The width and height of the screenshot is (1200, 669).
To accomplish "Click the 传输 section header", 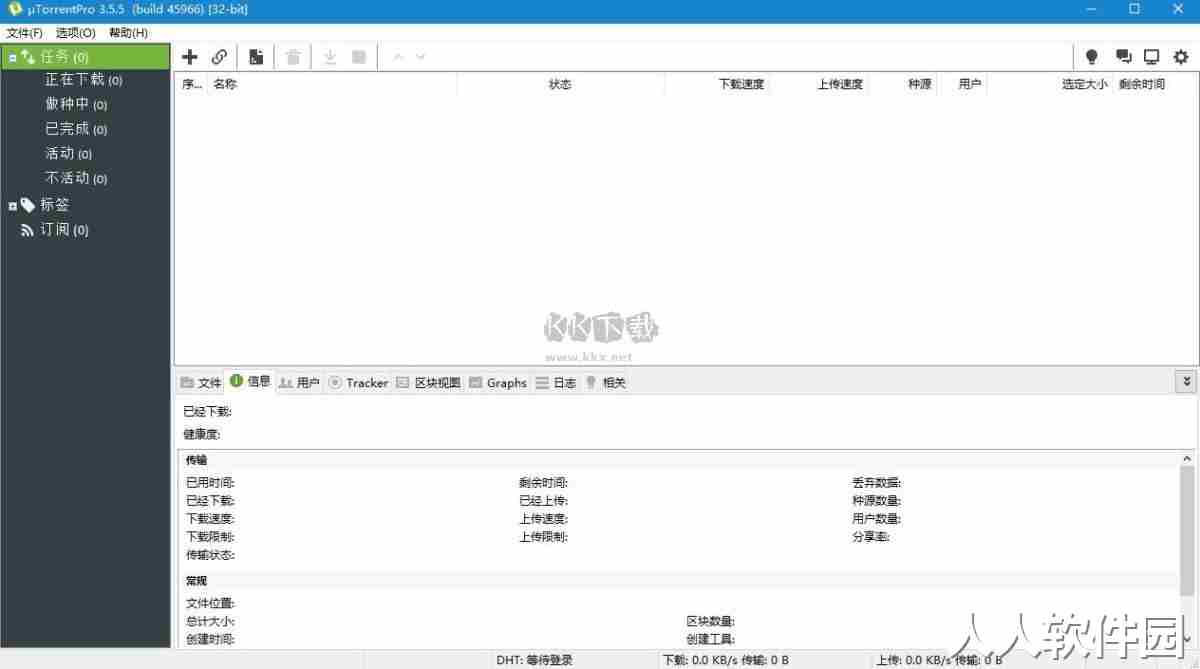I will pos(196,460).
